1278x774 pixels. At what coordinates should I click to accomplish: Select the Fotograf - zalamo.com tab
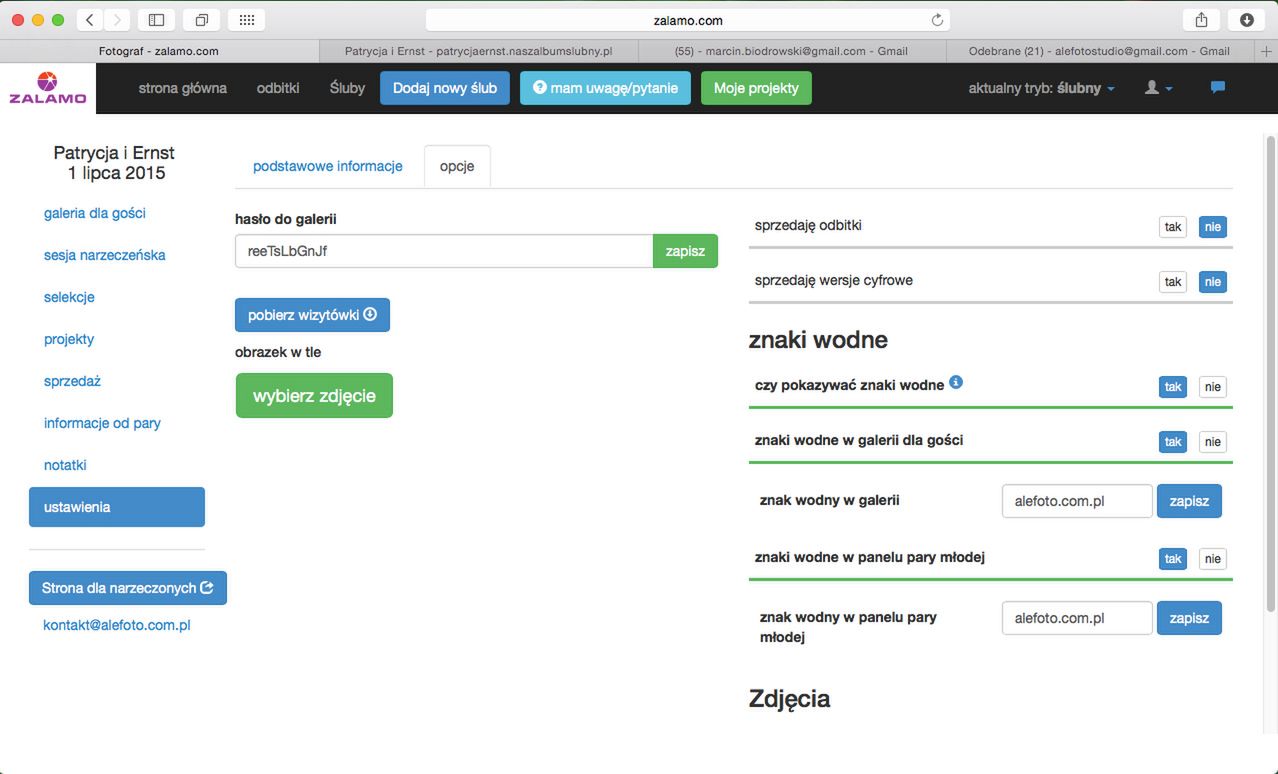coord(159,51)
